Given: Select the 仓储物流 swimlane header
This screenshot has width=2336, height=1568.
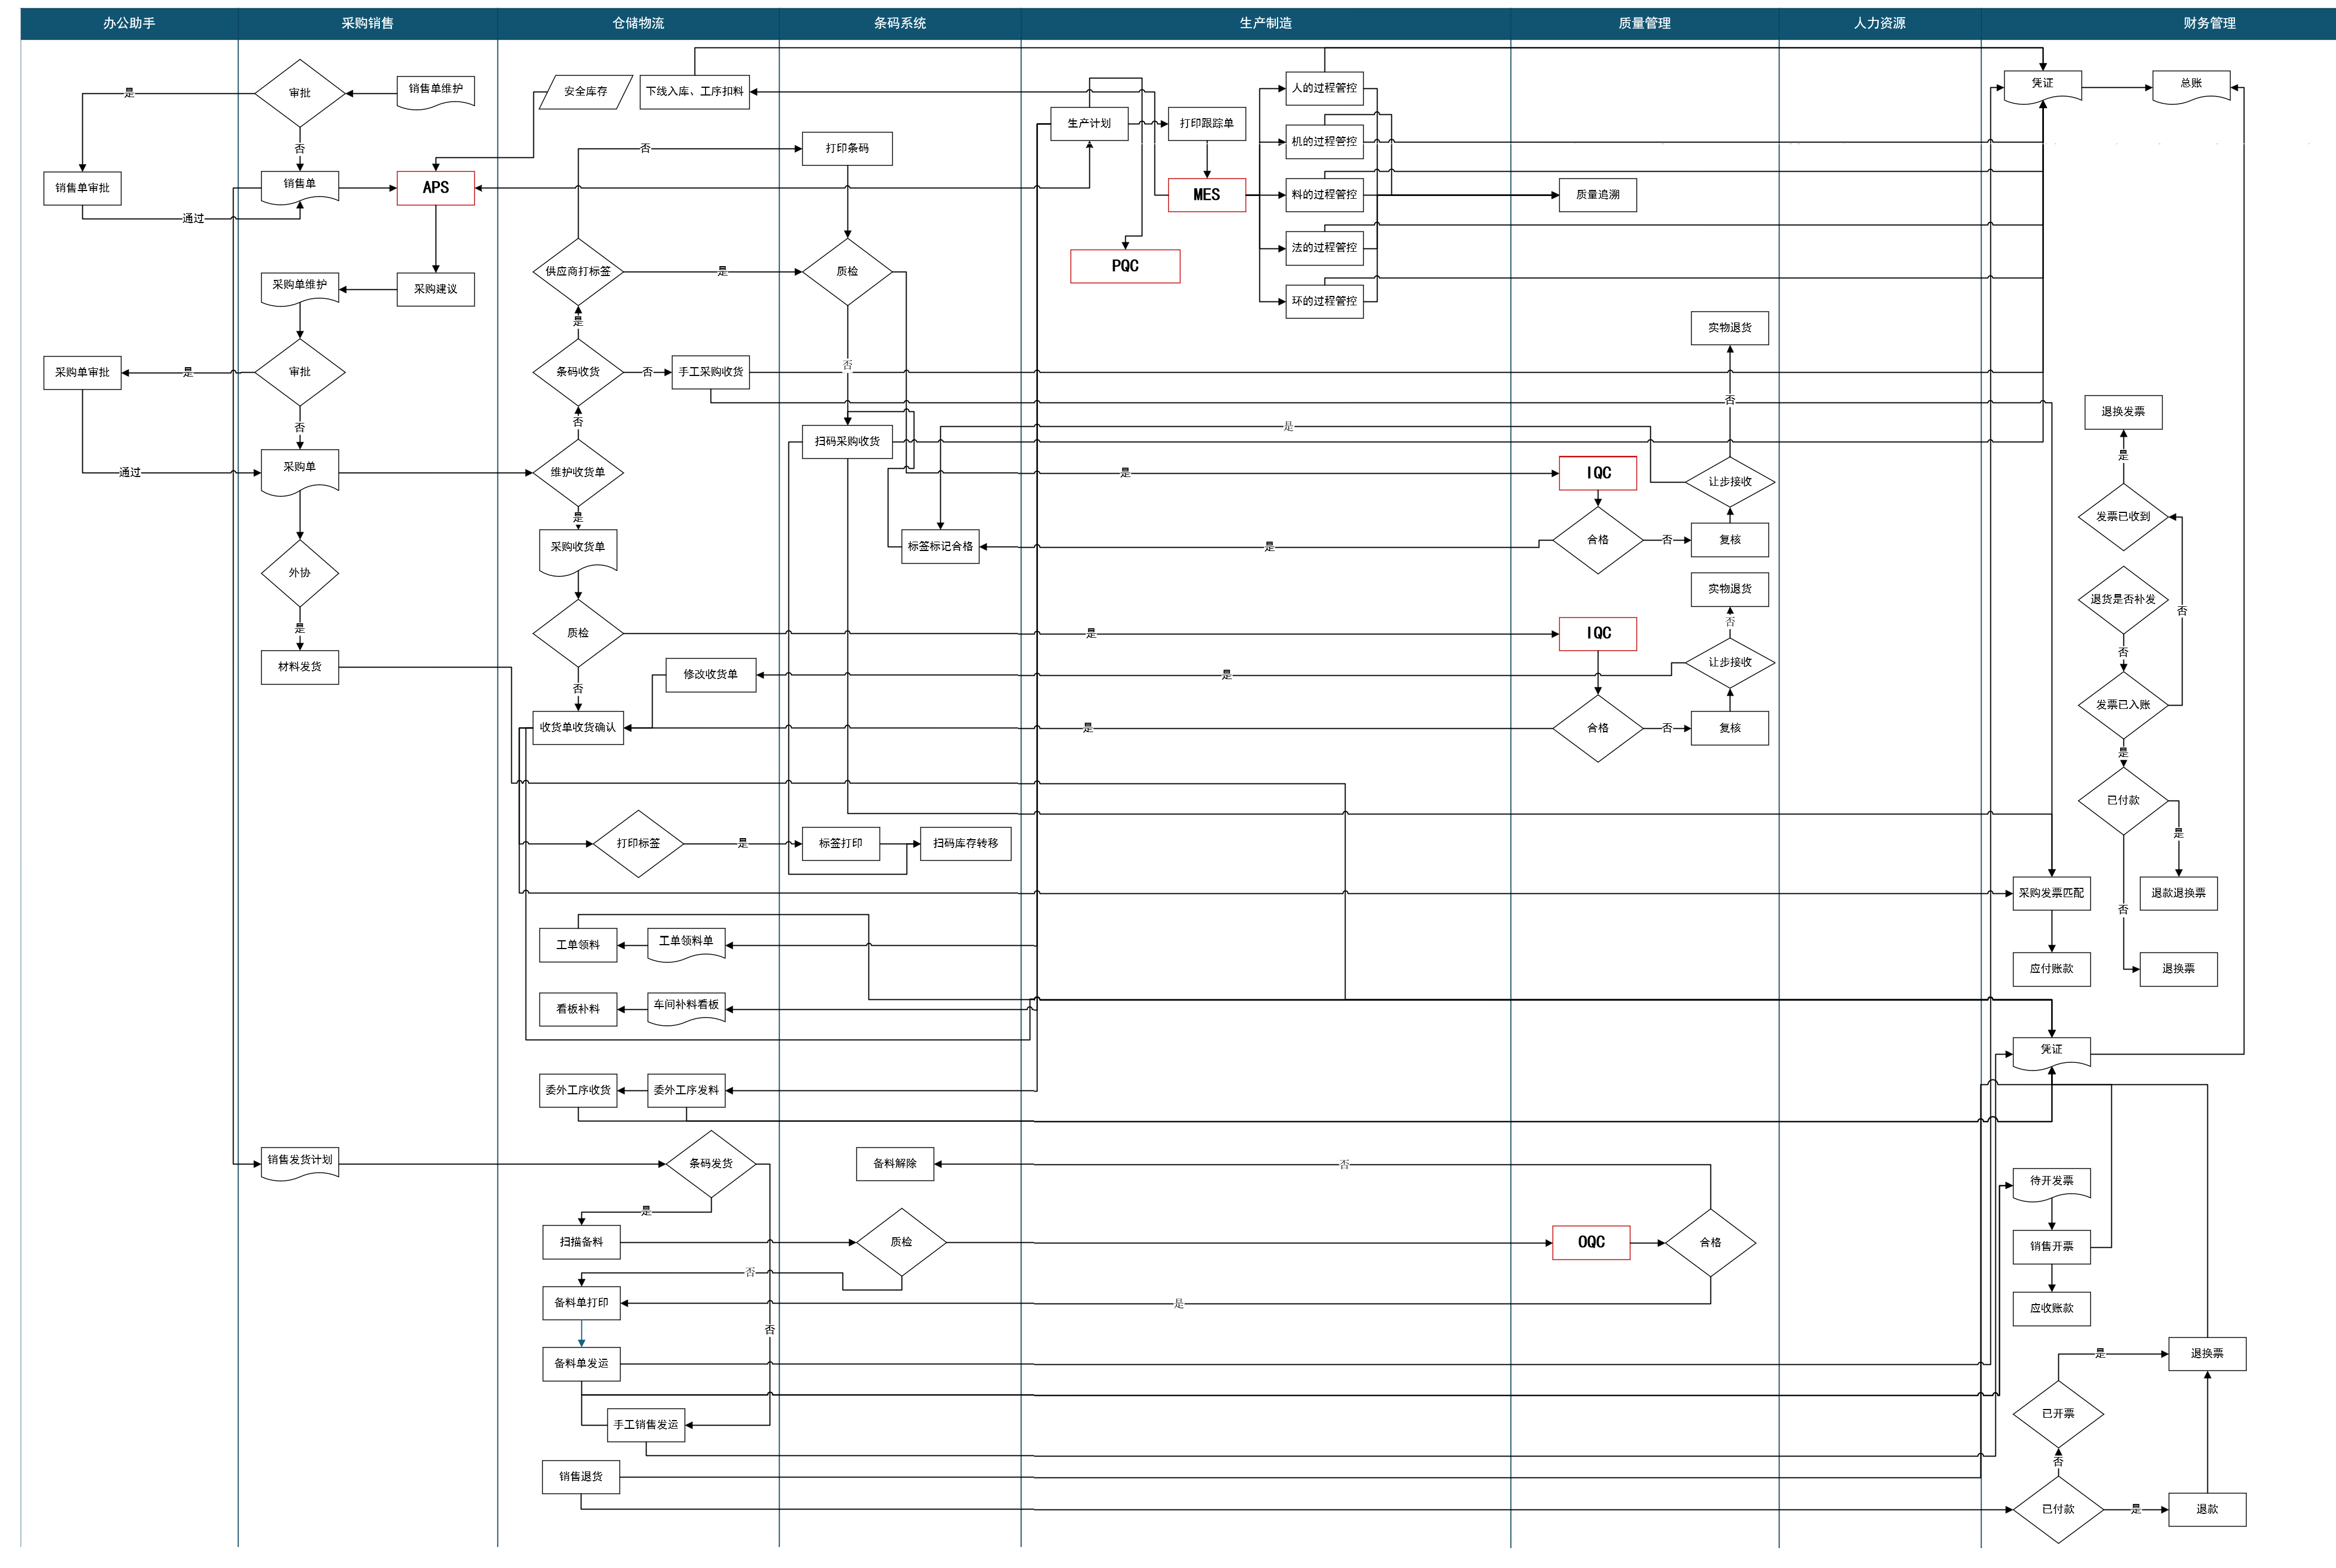Looking at the screenshot, I should 638,23.
